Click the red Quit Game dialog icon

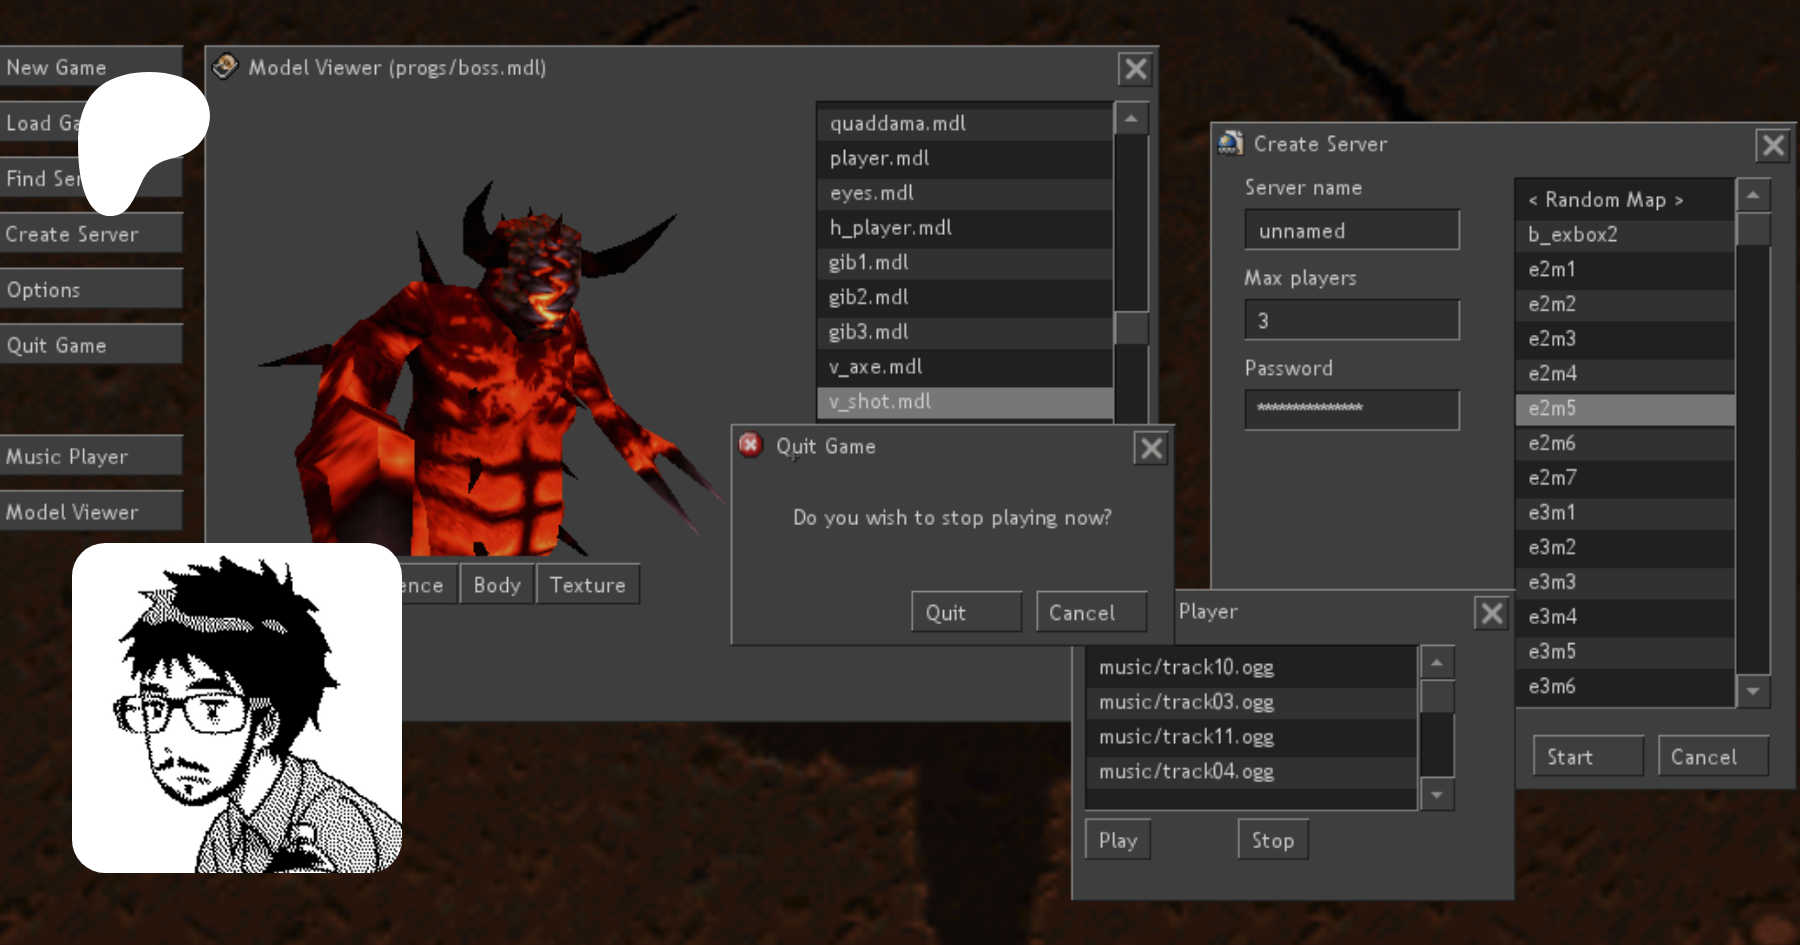[750, 445]
